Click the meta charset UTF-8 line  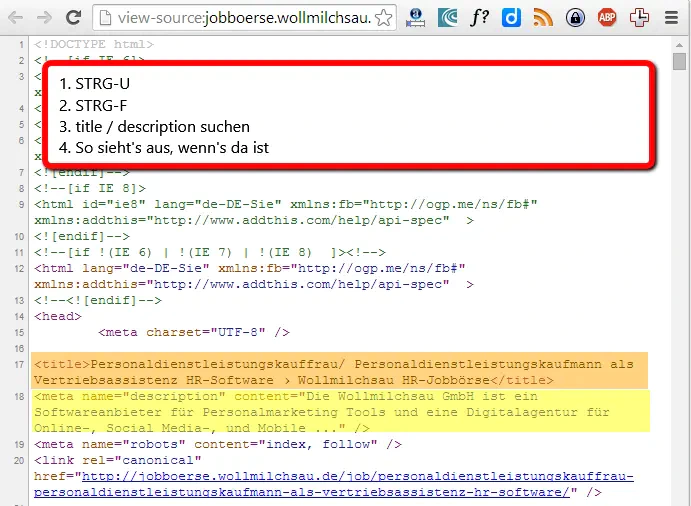(x=194, y=332)
